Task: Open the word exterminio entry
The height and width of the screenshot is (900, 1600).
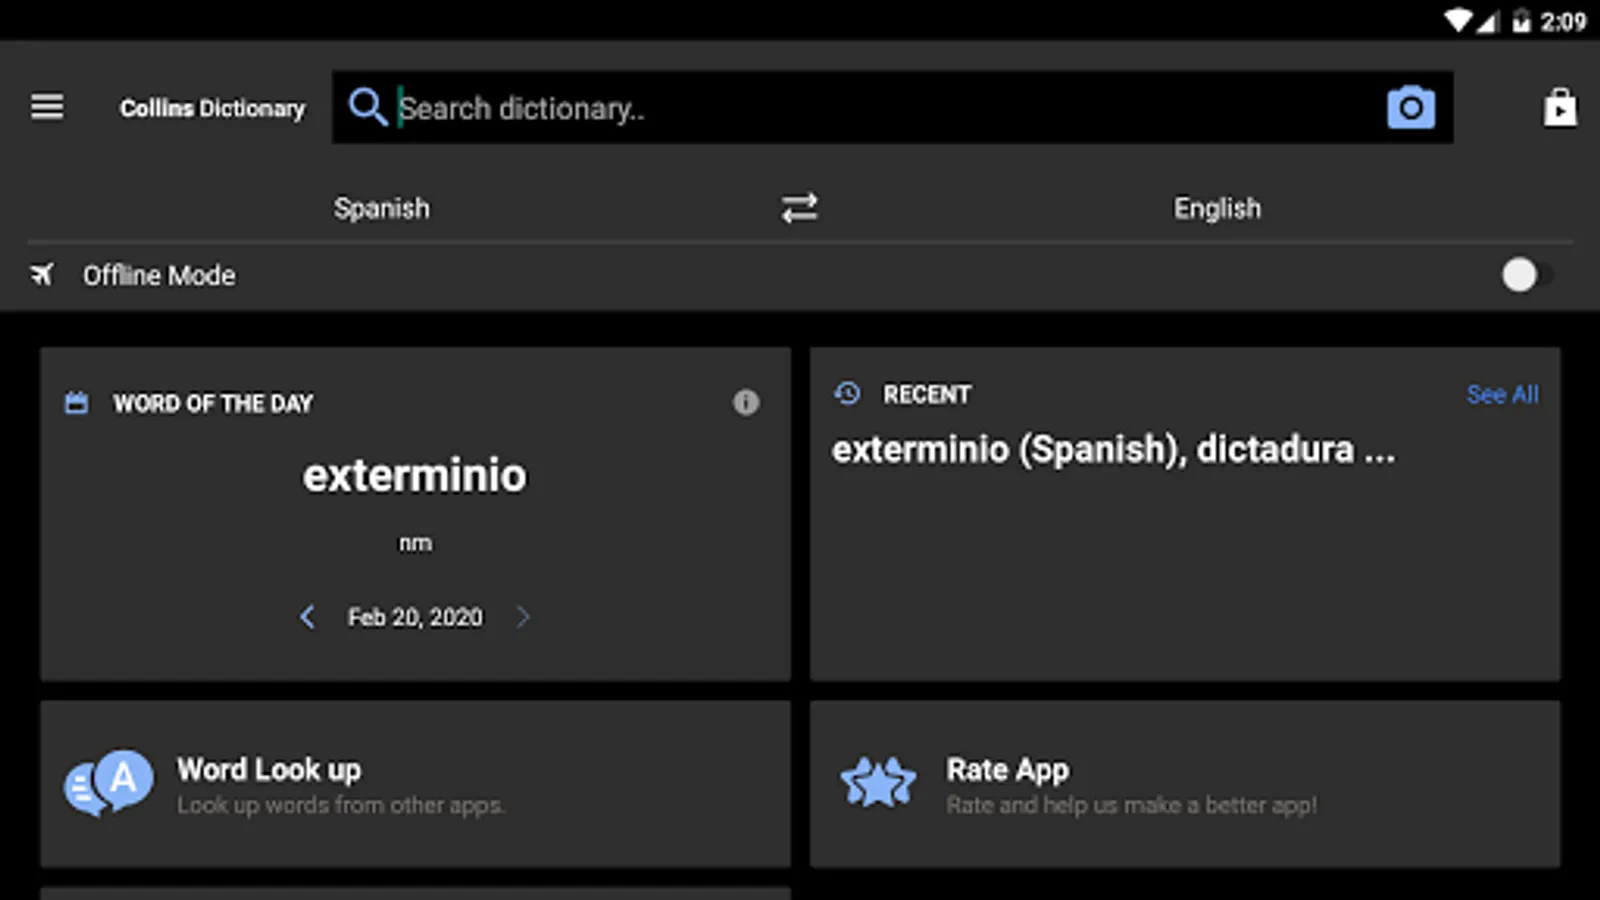Action: pyautogui.click(x=415, y=476)
